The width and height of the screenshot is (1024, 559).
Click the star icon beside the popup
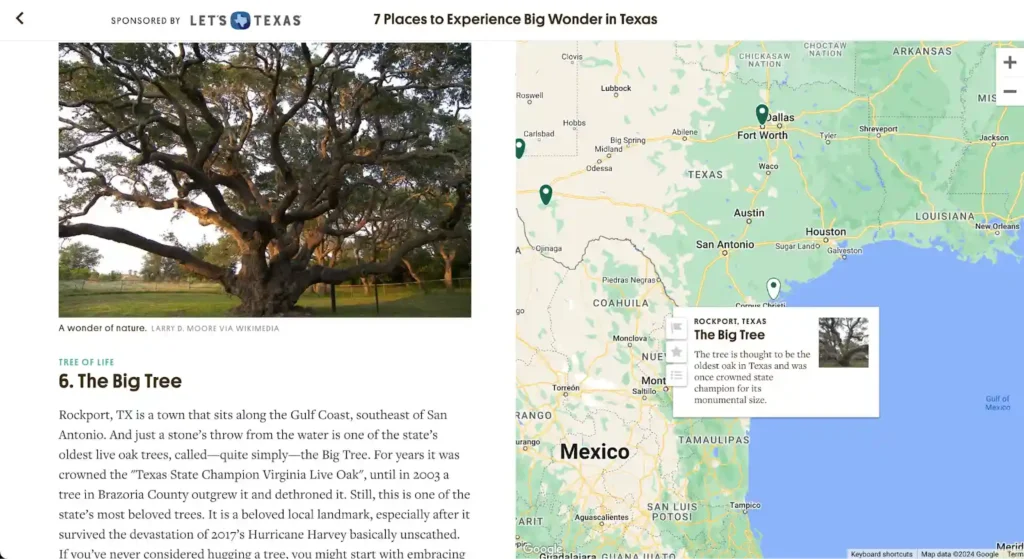677,352
